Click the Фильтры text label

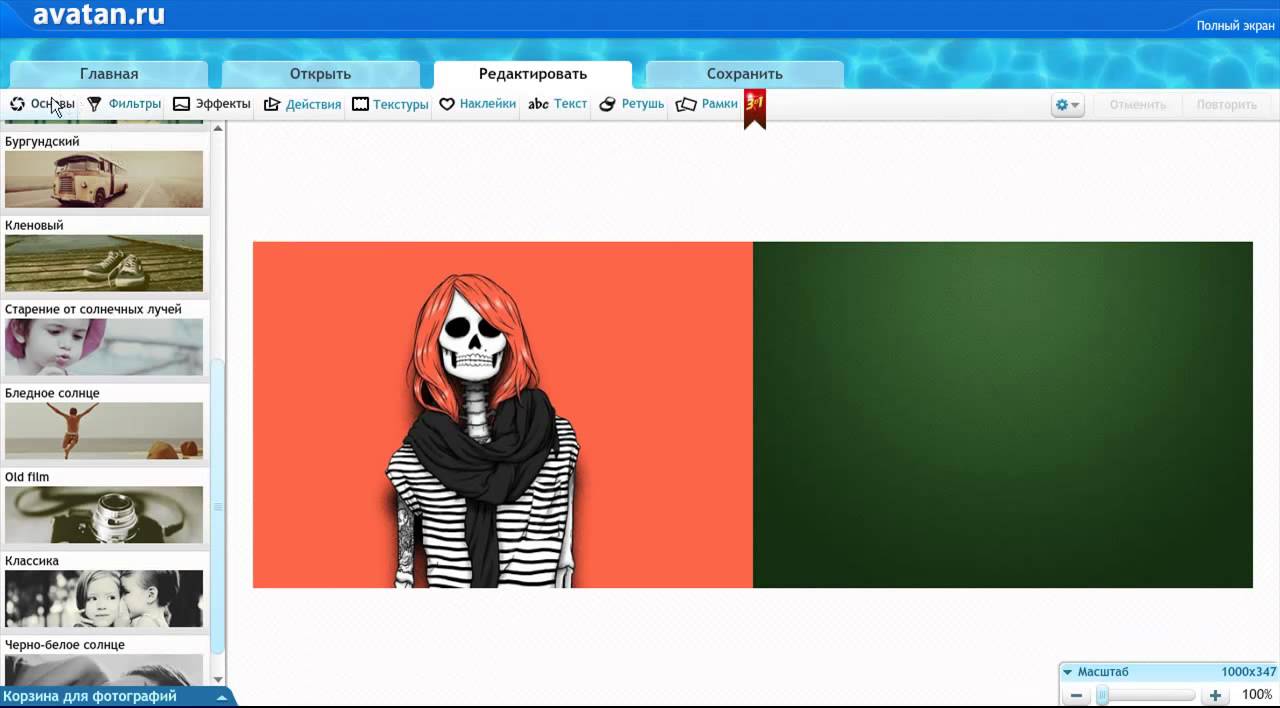135,104
